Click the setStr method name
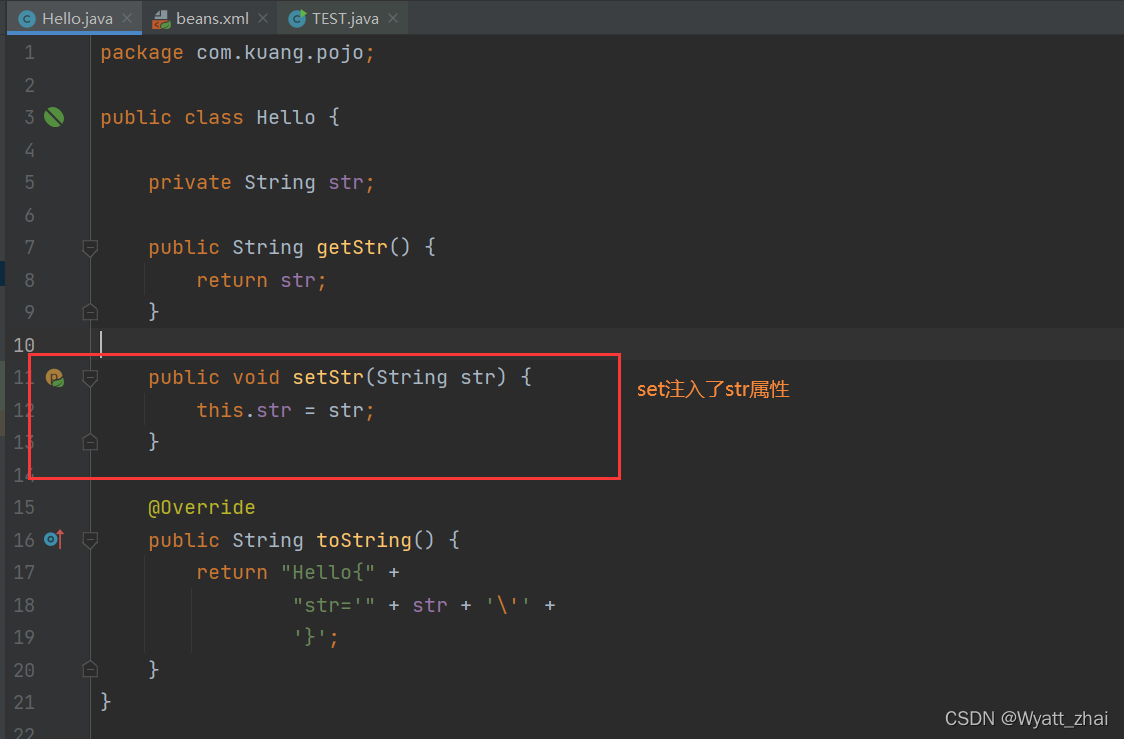Screen dimensions: 1124x739 (328, 377)
